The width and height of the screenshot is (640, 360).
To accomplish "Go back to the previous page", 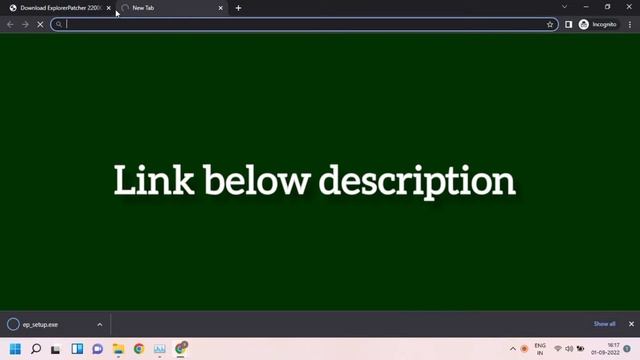I will [x=10, y=24].
